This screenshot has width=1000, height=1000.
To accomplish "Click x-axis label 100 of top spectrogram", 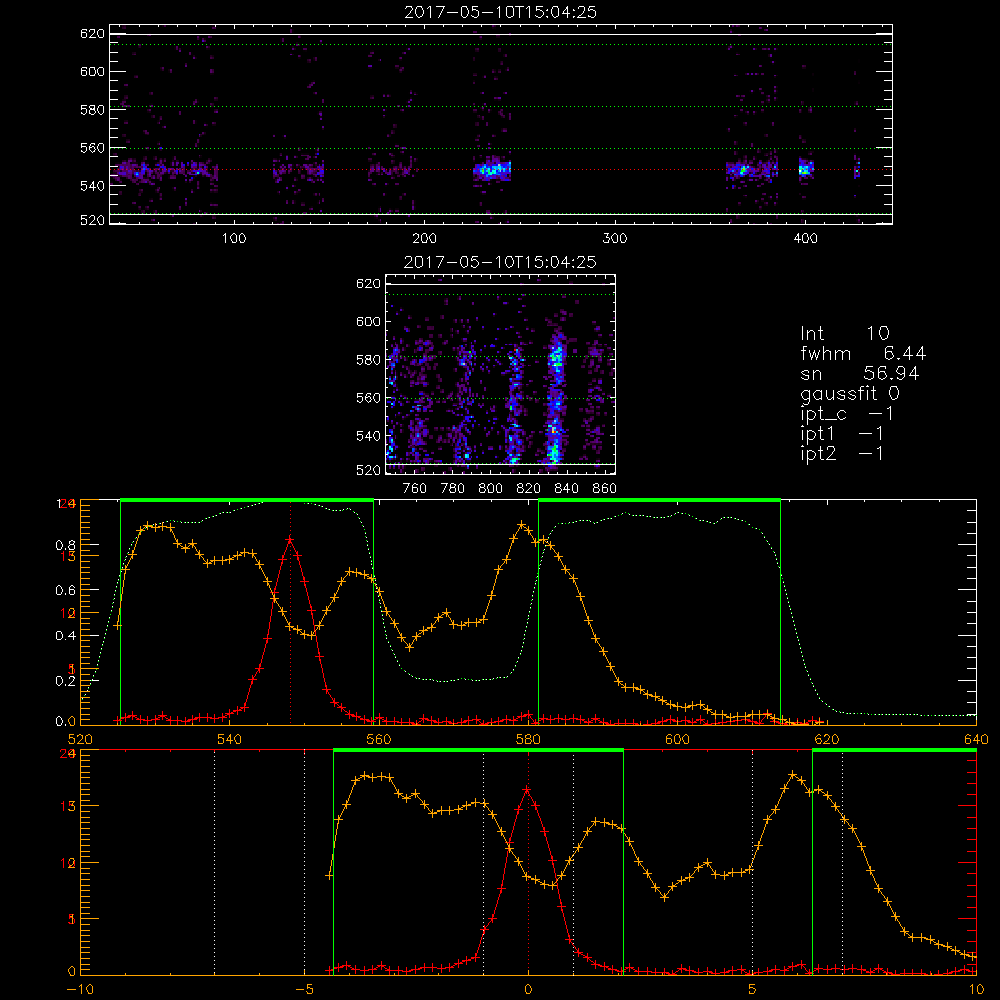I will pyautogui.click(x=234, y=239).
